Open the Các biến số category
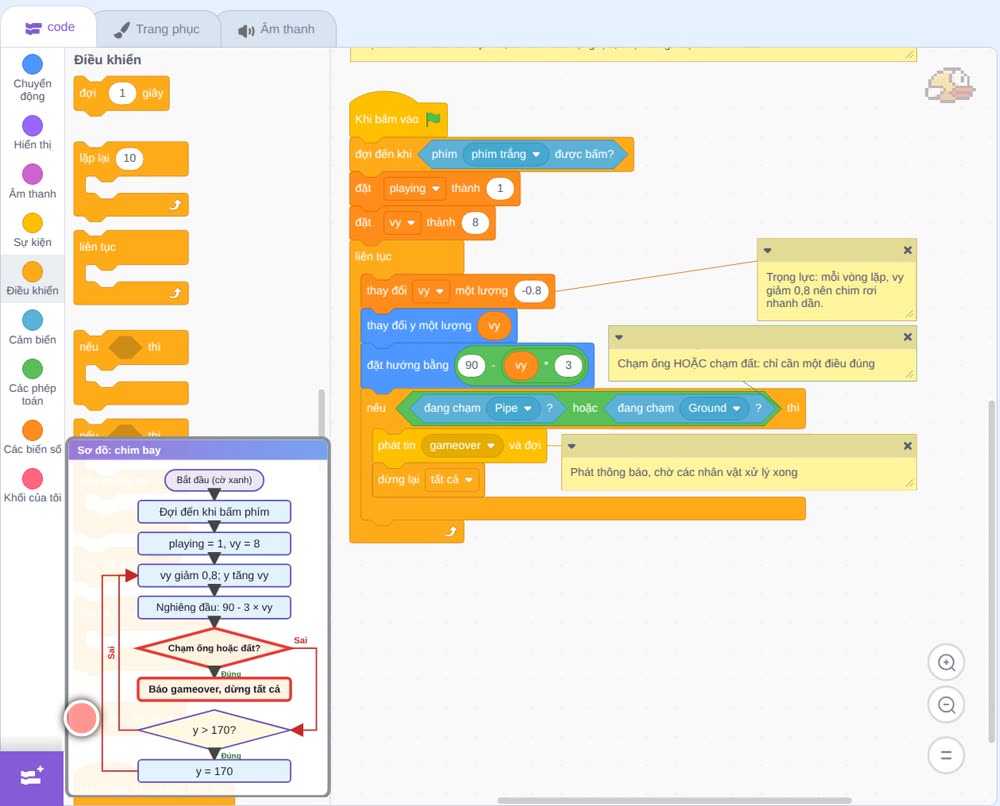1000x806 pixels. pyautogui.click(x=33, y=437)
